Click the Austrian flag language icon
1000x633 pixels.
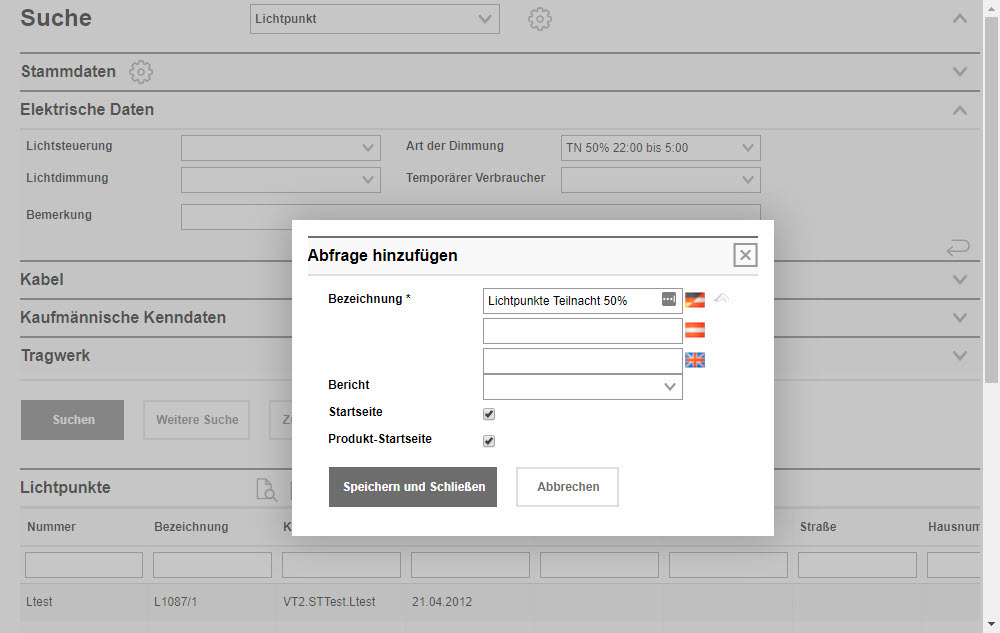pos(695,330)
